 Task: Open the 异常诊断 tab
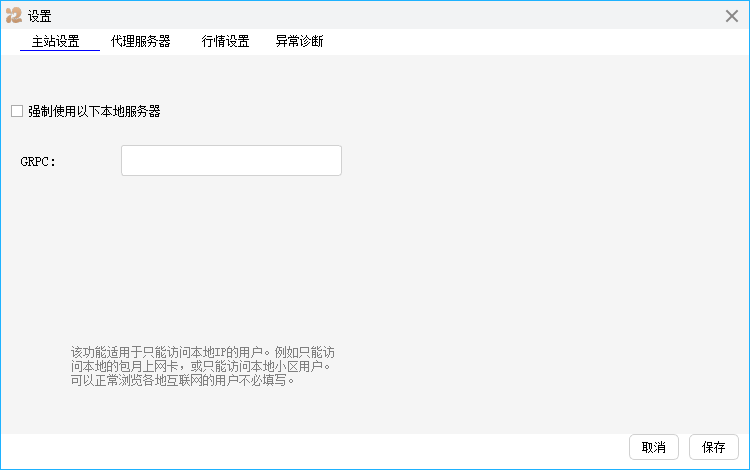click(x=299, y=42)
